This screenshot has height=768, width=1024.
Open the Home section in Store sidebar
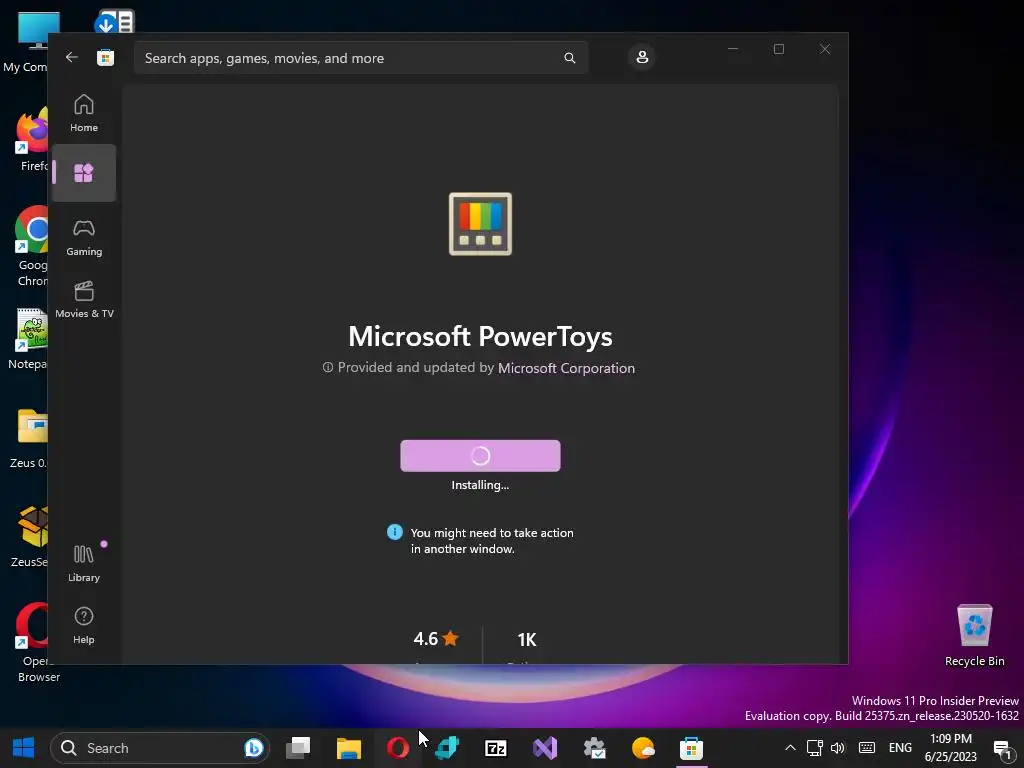pos(84,113)
